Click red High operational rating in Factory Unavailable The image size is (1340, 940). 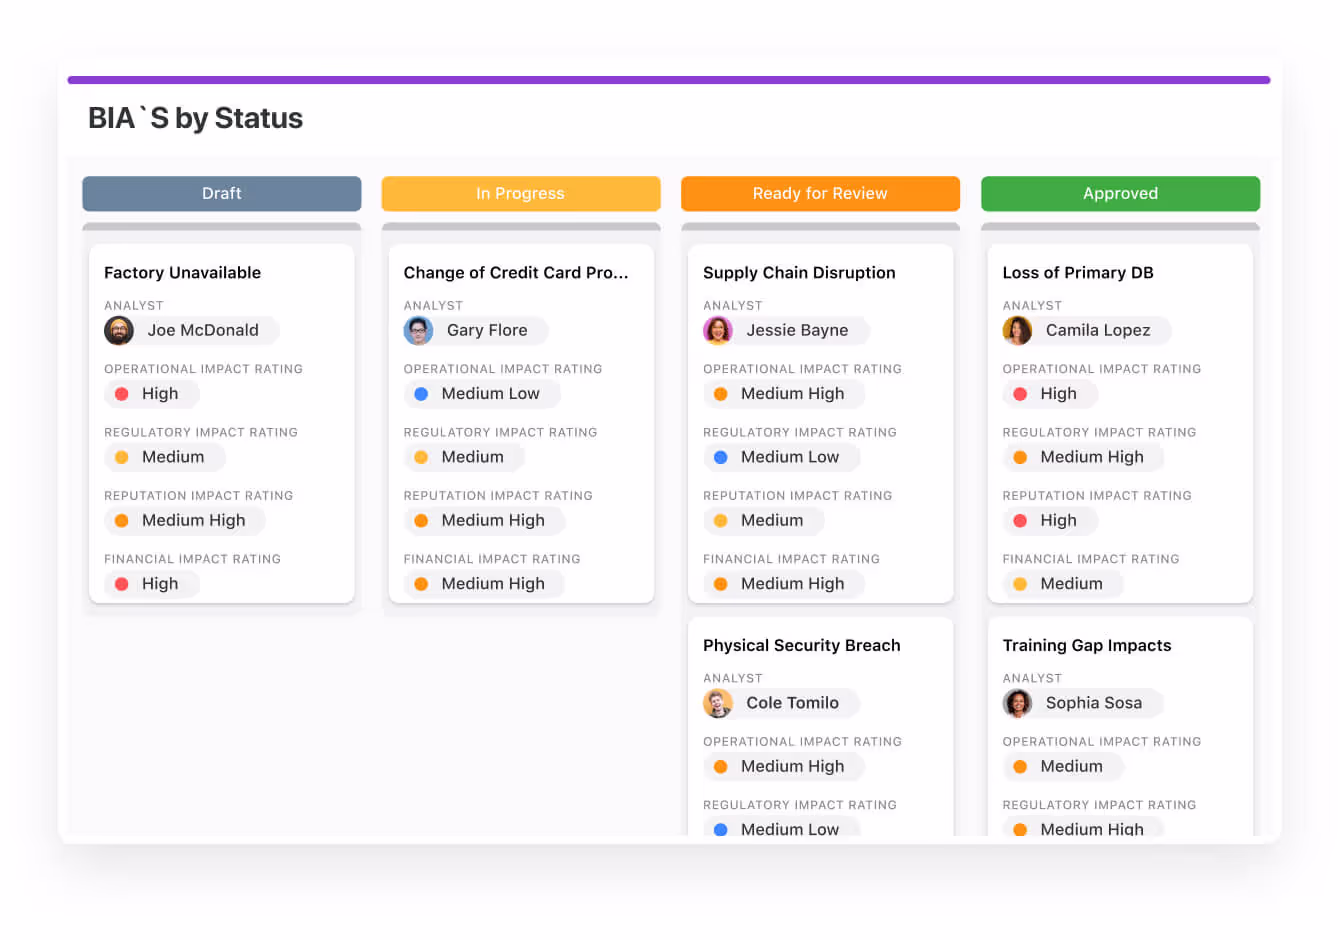point(152,394)
